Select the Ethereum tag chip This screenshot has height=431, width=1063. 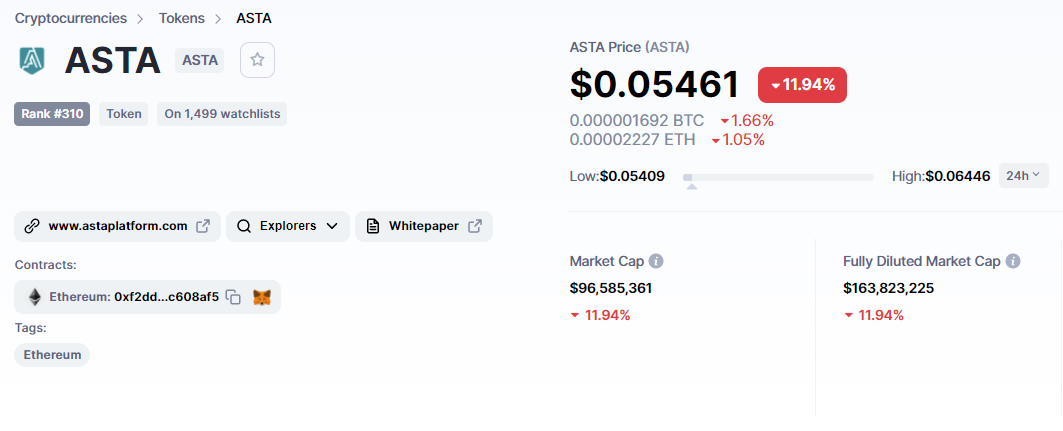pos(52,355)
